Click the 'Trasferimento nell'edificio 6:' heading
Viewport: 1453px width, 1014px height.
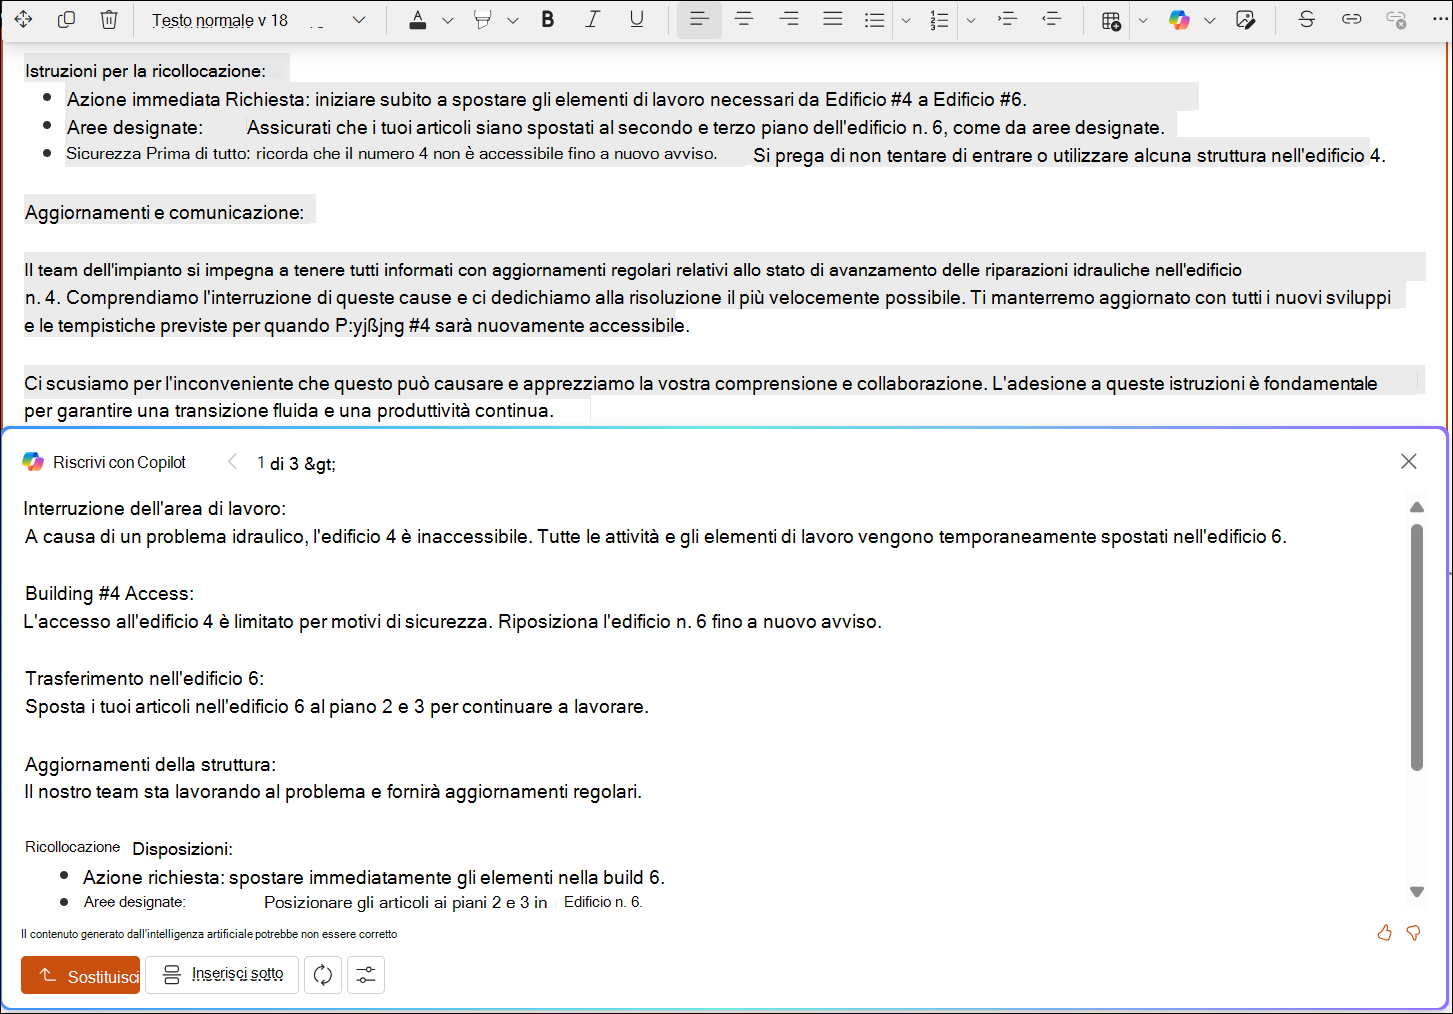(145, 679)
